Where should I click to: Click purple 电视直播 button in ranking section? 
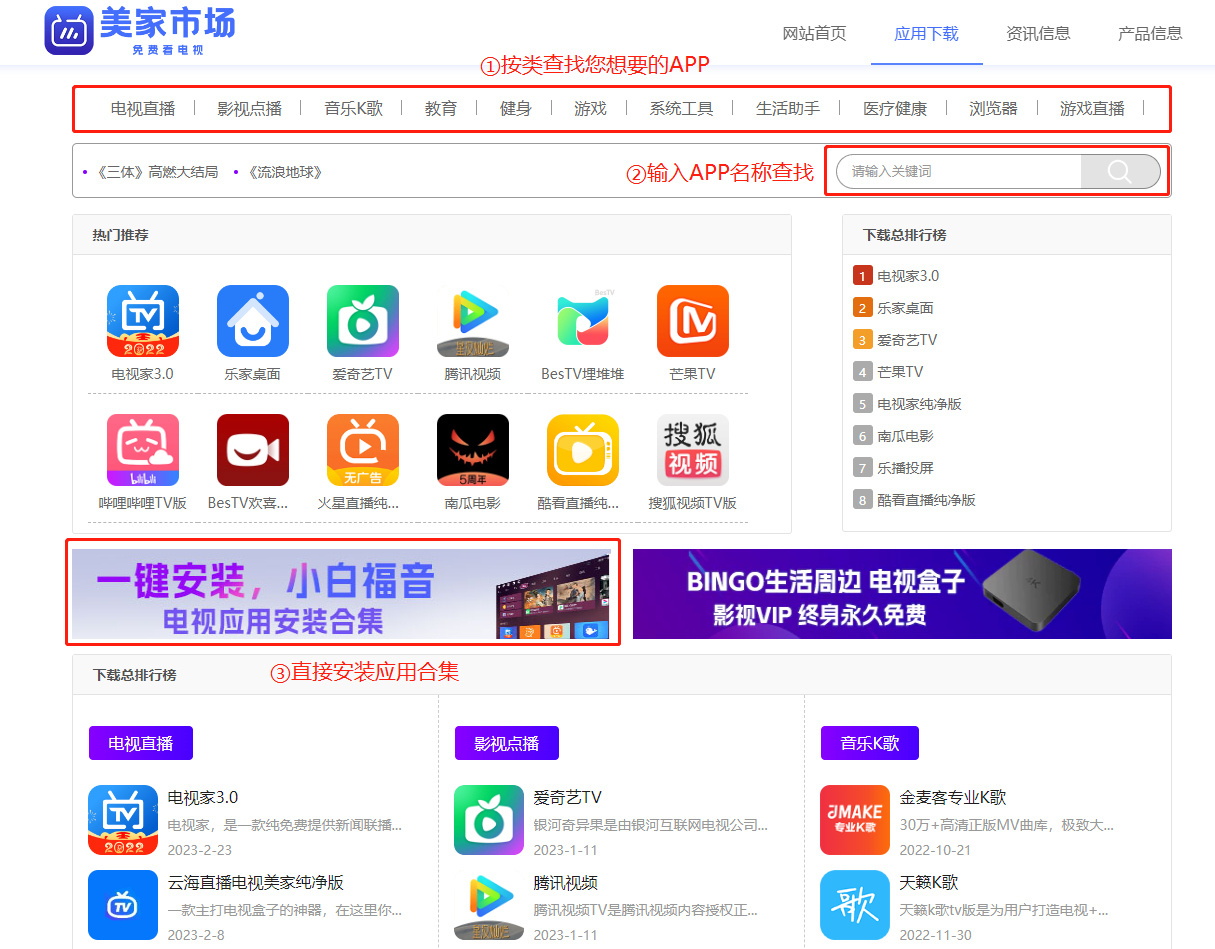[141, 743]
